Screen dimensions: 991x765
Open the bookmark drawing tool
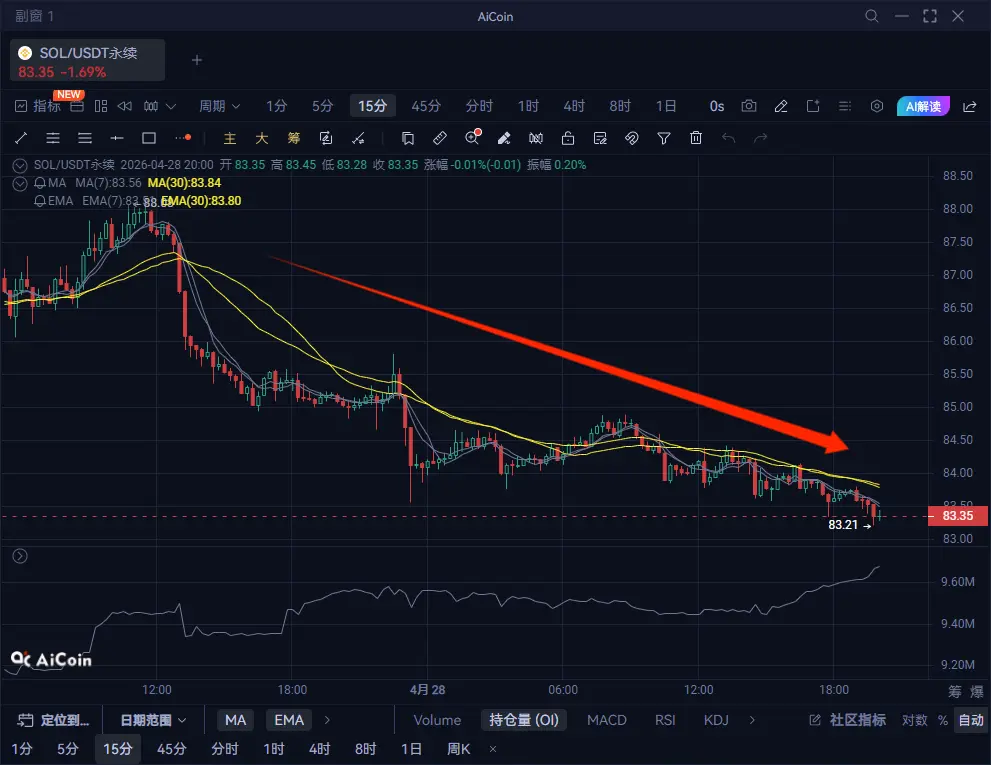(x=408, y=138)
